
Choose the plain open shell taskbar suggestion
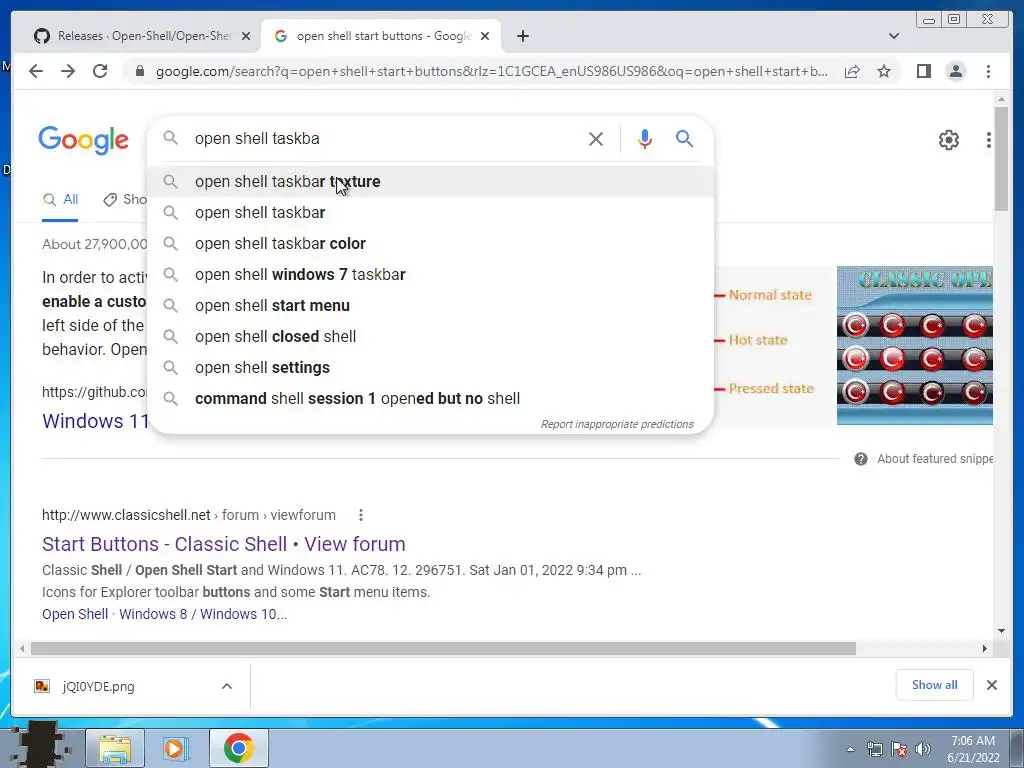pos(431,213)
